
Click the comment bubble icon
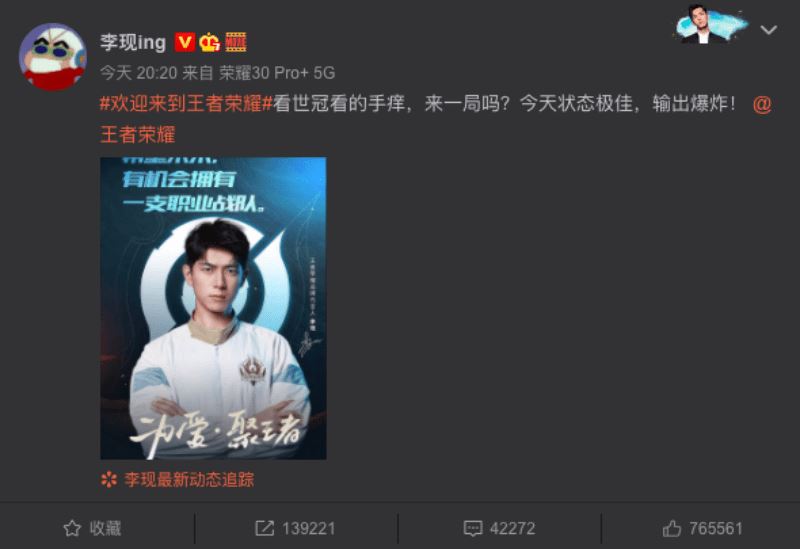(472, 528)
